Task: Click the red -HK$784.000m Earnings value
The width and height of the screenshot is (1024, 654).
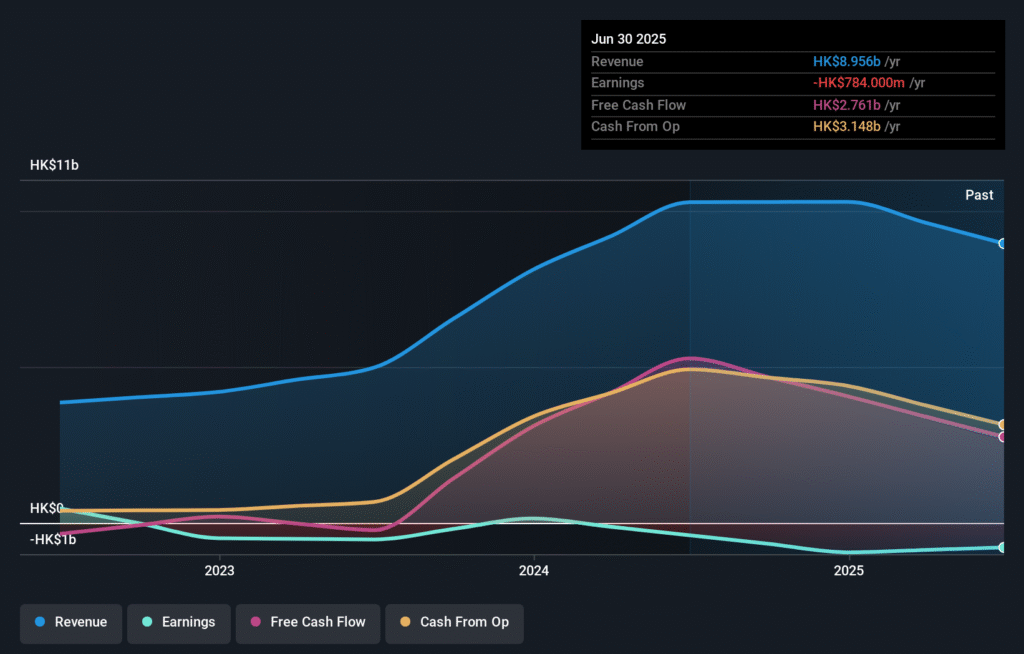Action: coord(858,83)
